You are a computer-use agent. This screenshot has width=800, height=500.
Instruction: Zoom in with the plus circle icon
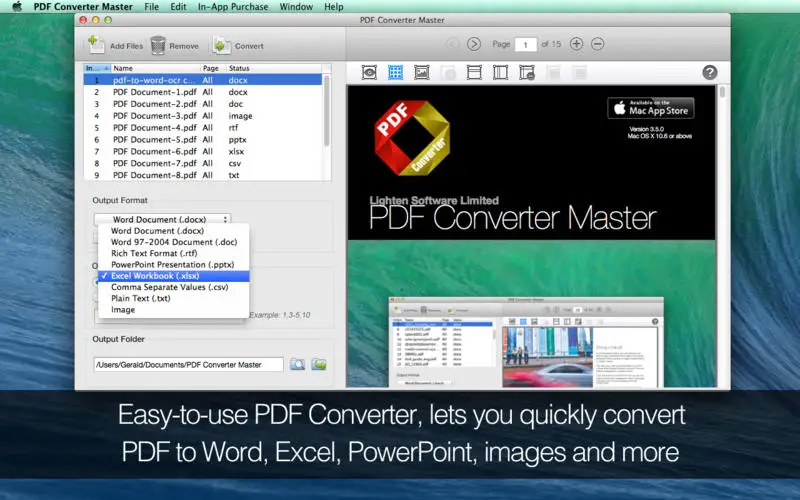click(576, 44)
